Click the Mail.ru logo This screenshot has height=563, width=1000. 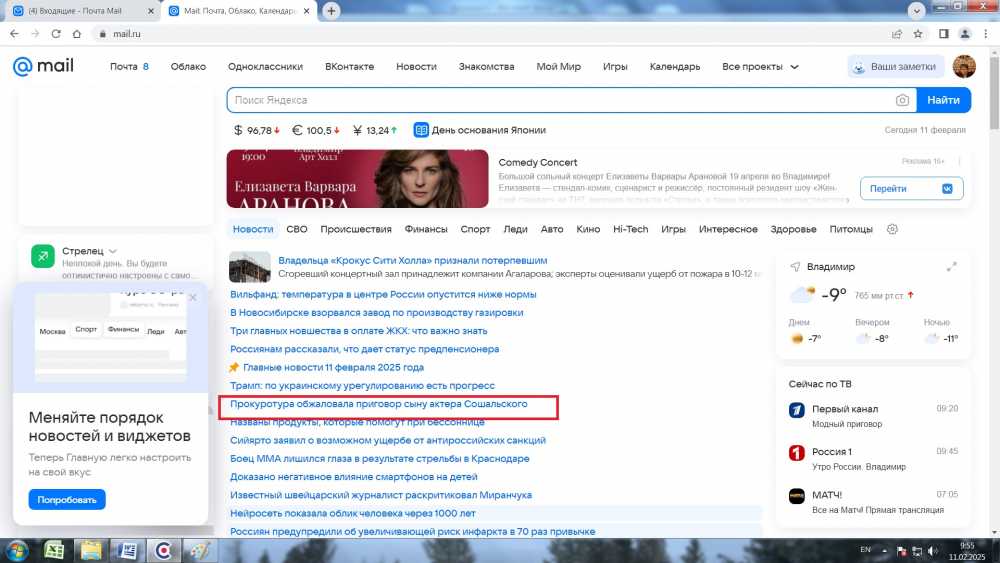(x=43, y=66)
